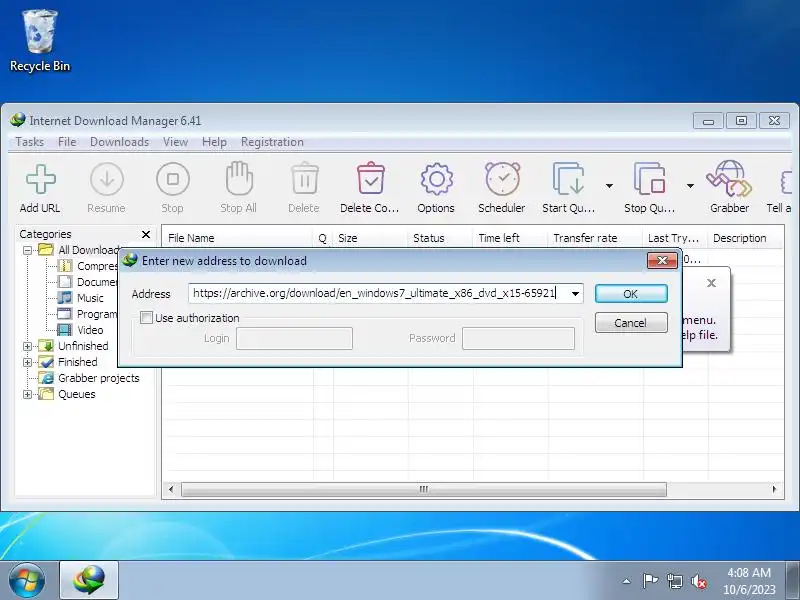Open the Start Queue dropdown arrow
Image resolution: width=800 pixels, height=600 pixels.
(x=609, y=185)
